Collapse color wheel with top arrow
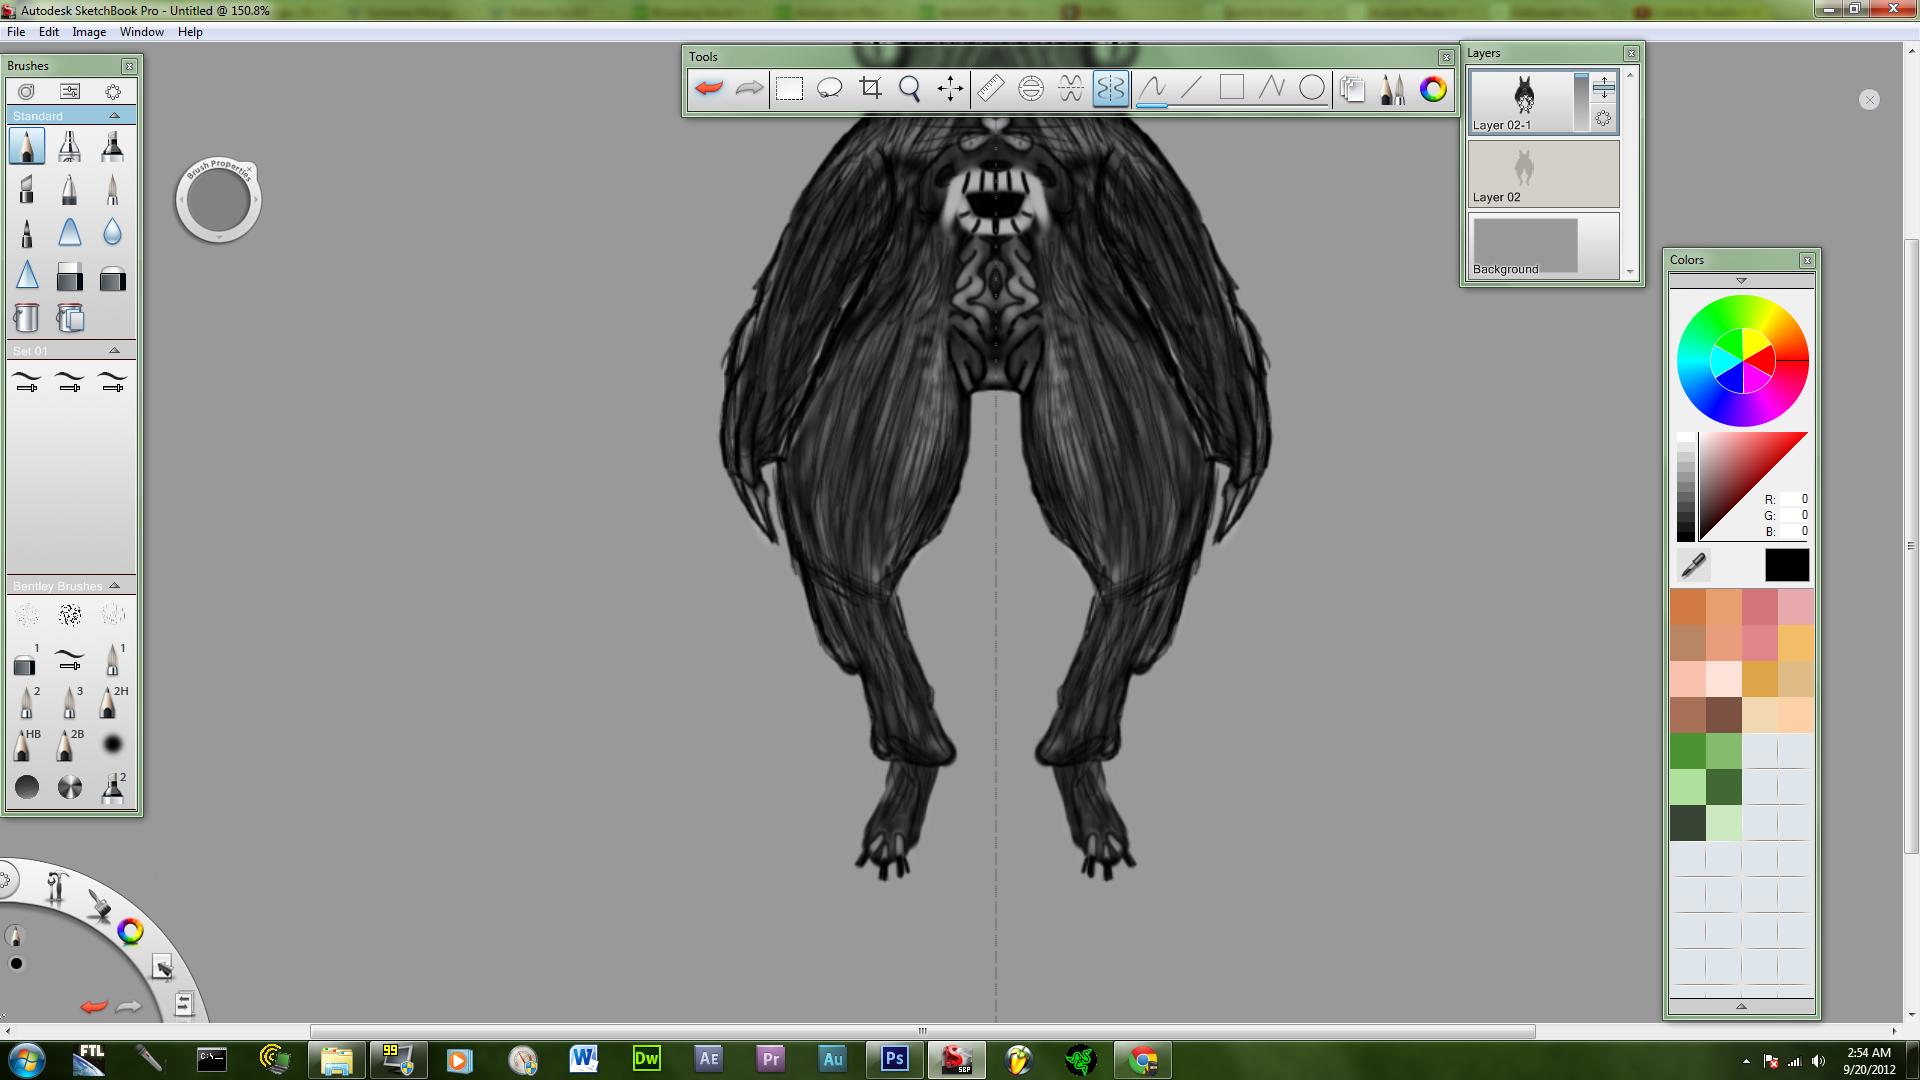Screen dimensions: 1920x1080 click(x=1741, y=281)
